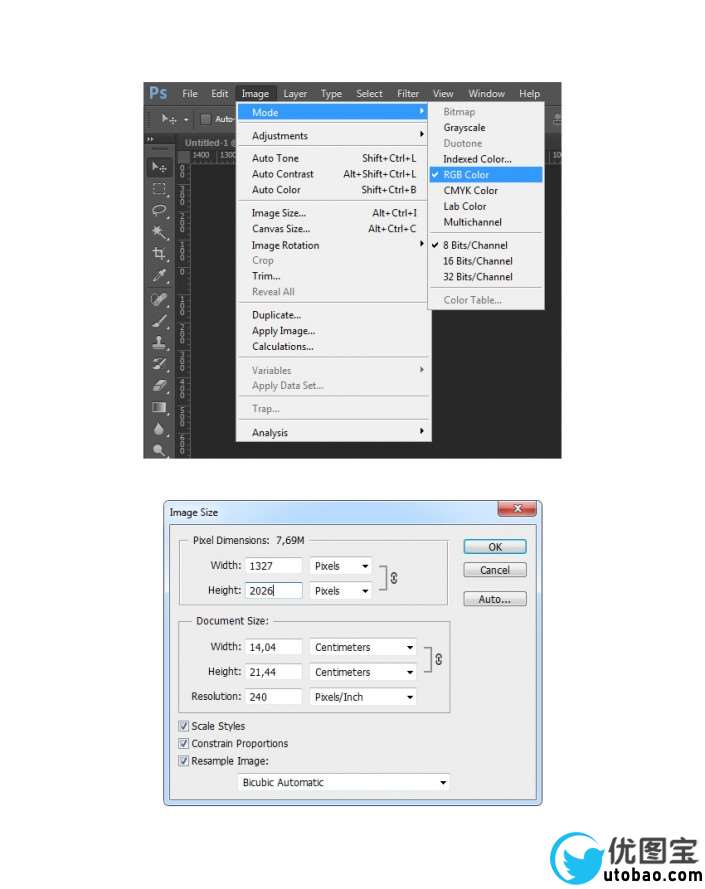Click the pixel dimensions chain link icon
The height and width of the screenshot is (889, 705).
[x=394, y=578]
